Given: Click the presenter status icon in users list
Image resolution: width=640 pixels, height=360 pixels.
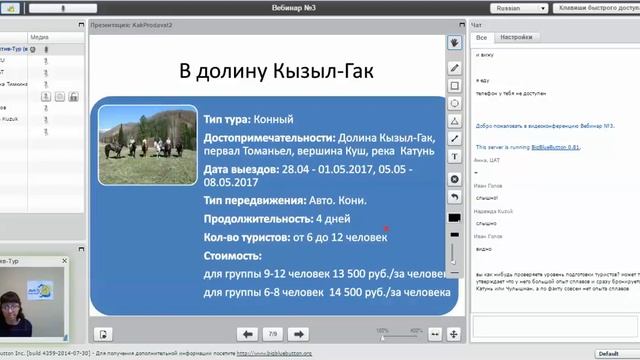Looking at the screenshot, I should [33, 49].
